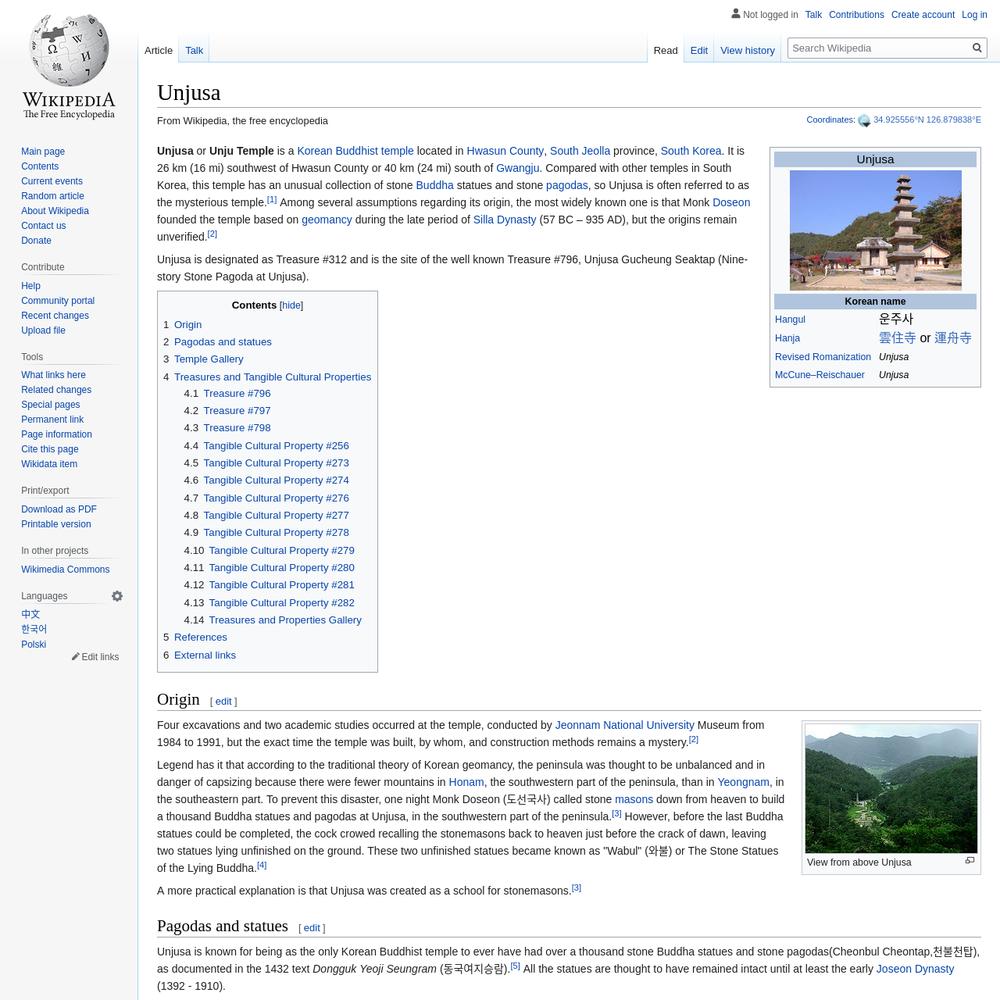Switch to the 한국어 language version
The width and height of the screenshot is (1000, 1000).
[x=34, y=629]
